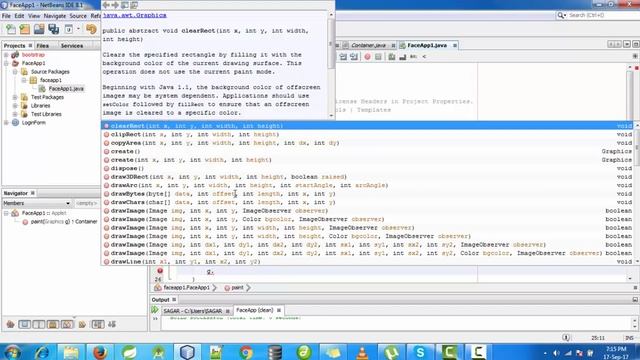Close the FaceApp1.java editor tab
This screenshot has width=640, height=360.
coord(455,45)
